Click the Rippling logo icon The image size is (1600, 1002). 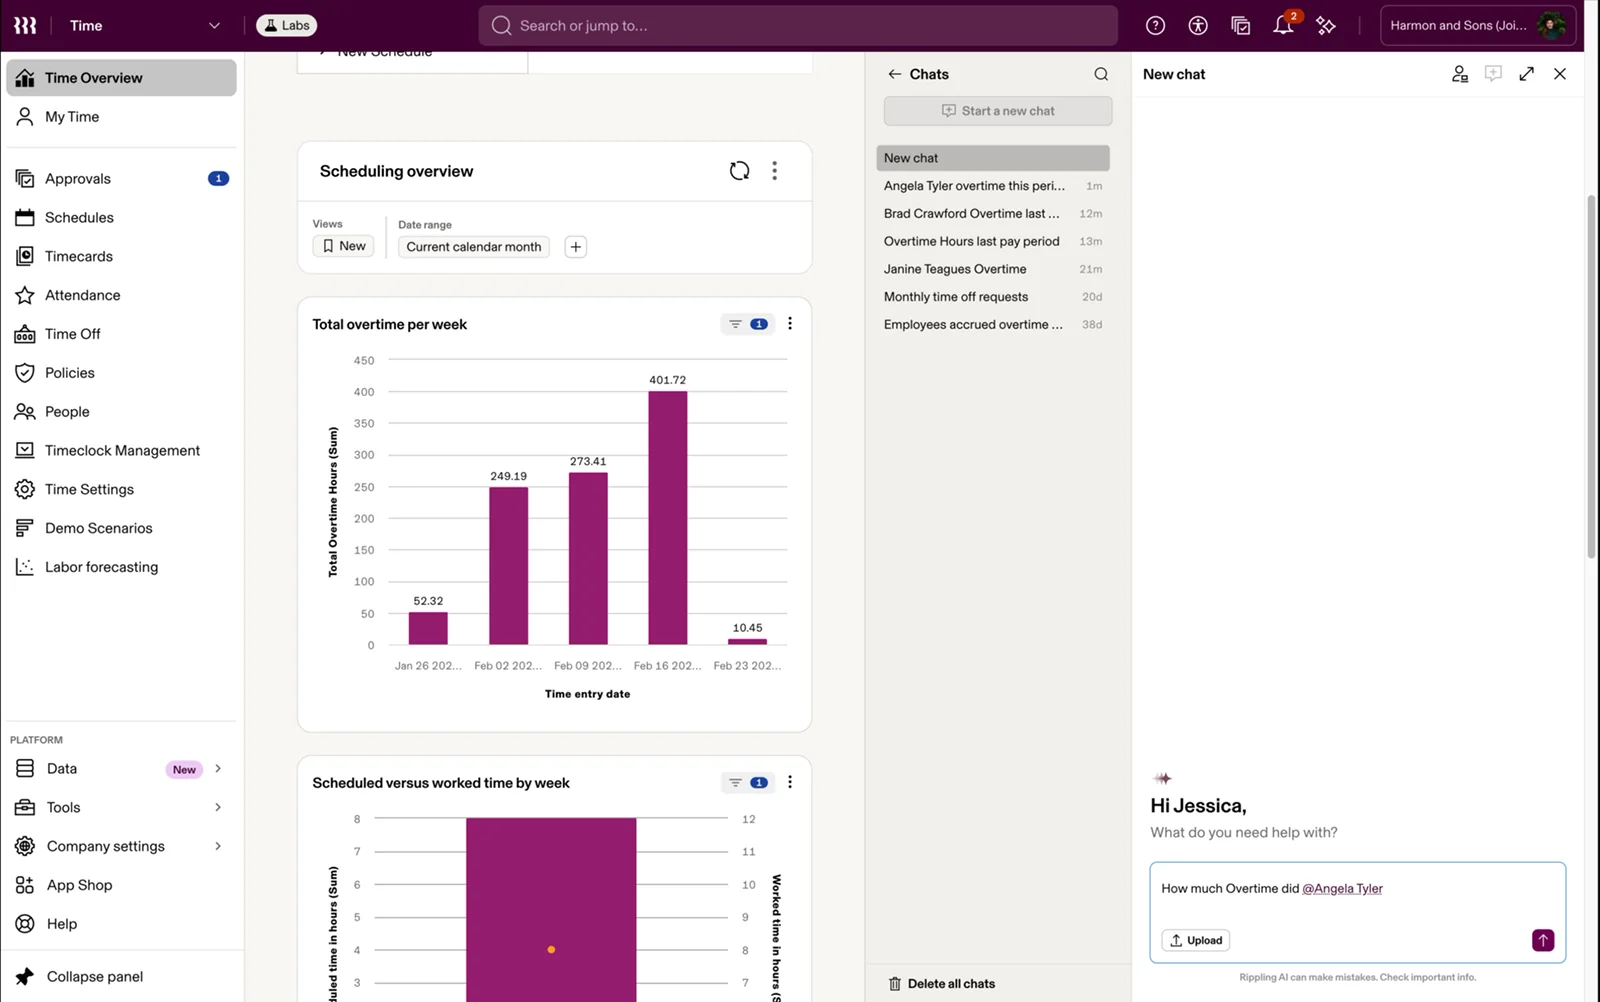coord(25,25)
